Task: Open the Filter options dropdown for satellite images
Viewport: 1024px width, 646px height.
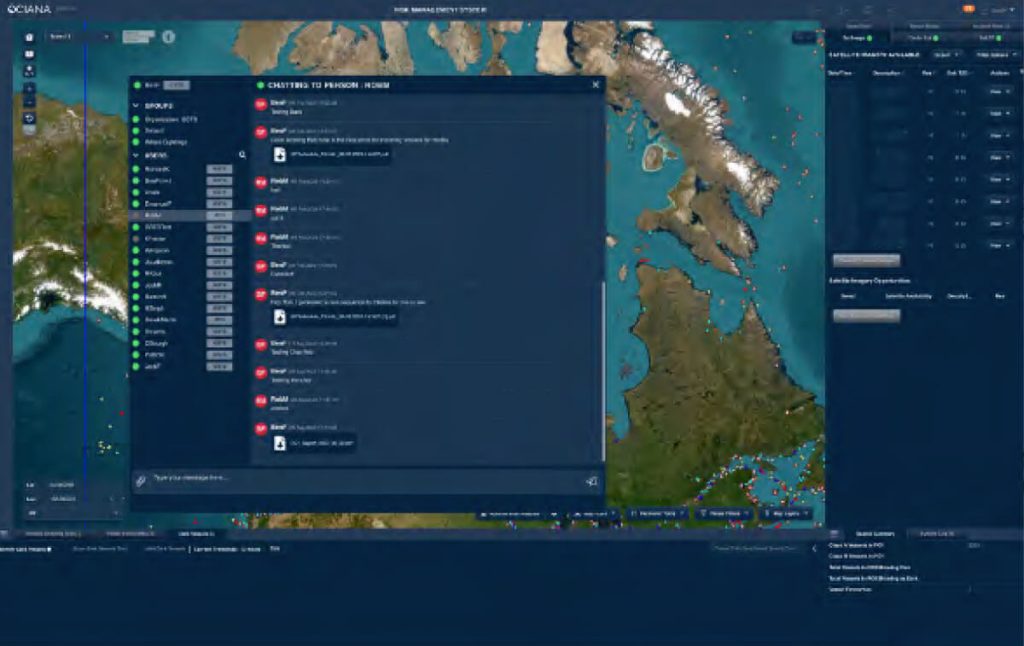Action: click(x=993, y=54)
